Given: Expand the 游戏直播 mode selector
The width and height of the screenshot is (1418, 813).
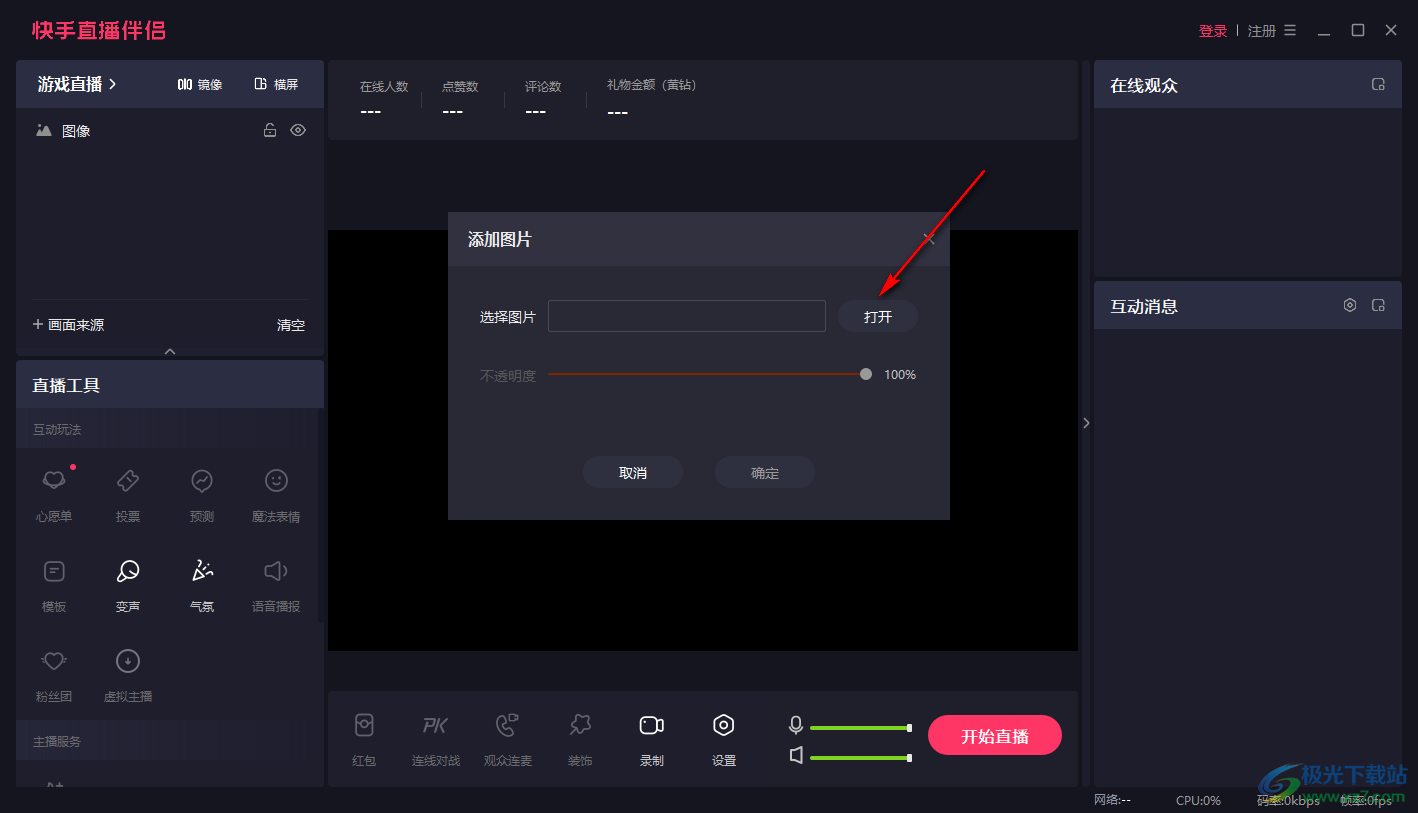Looking at the screenshot, I should point(77,84).
